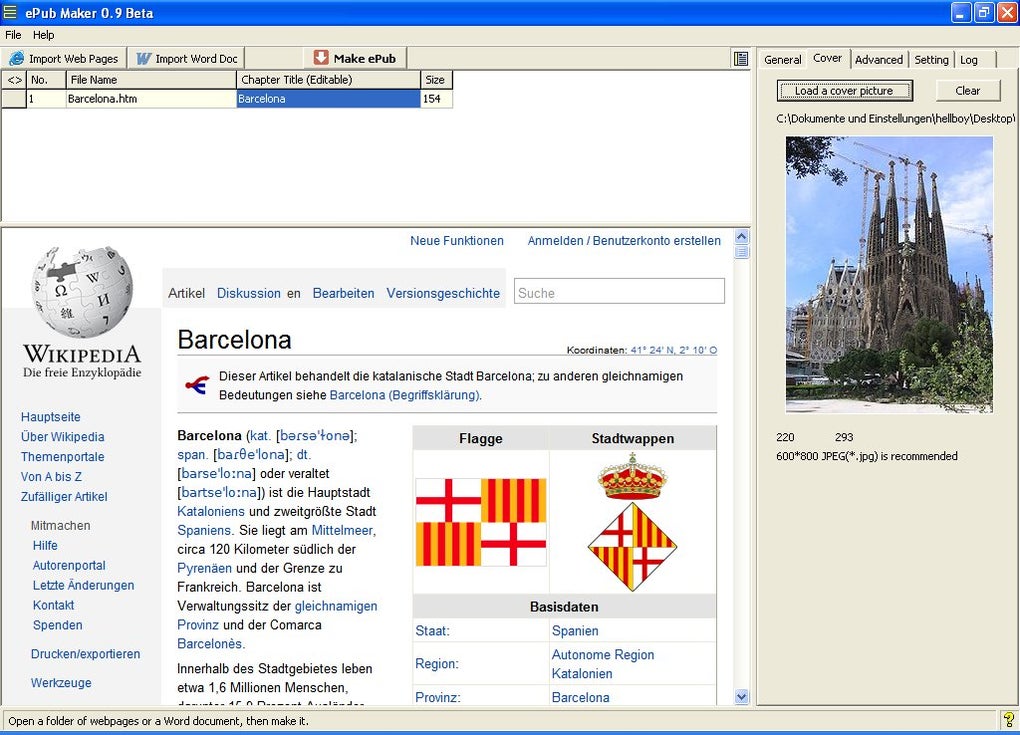This screenshot has height=735, width=1020.
Task: Open the Kontakt sidebar link
Action: pyautogui.click(x=53, y=605)
